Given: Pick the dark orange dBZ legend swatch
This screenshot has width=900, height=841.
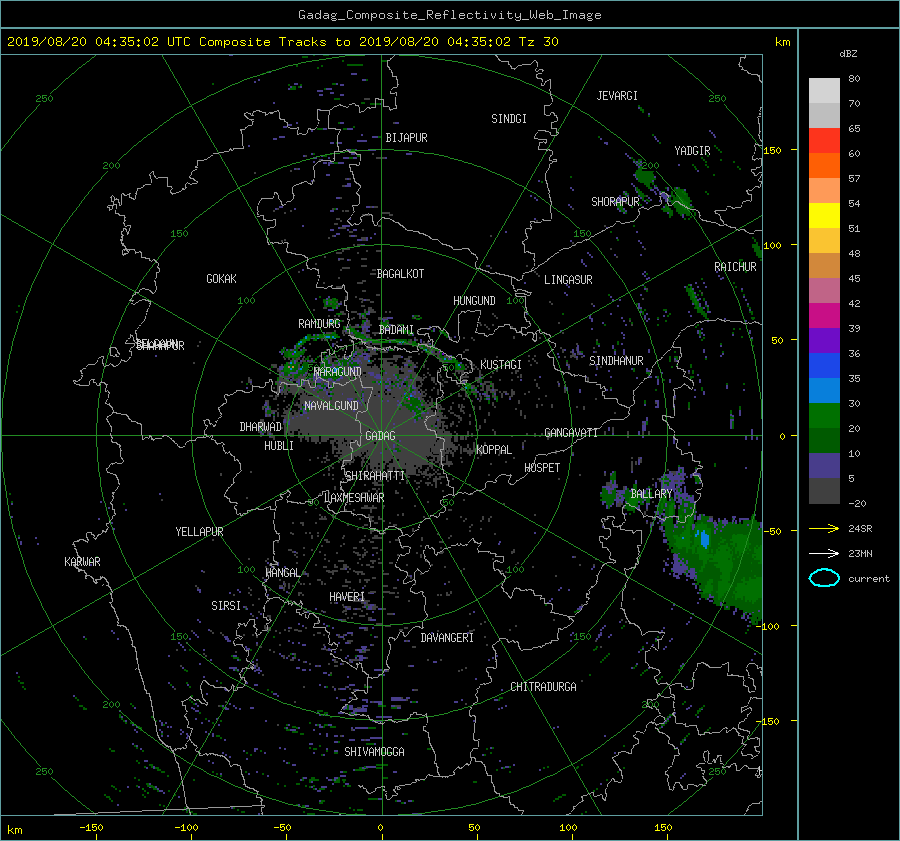Looking at the screenshot, I should tap(824, 166).
